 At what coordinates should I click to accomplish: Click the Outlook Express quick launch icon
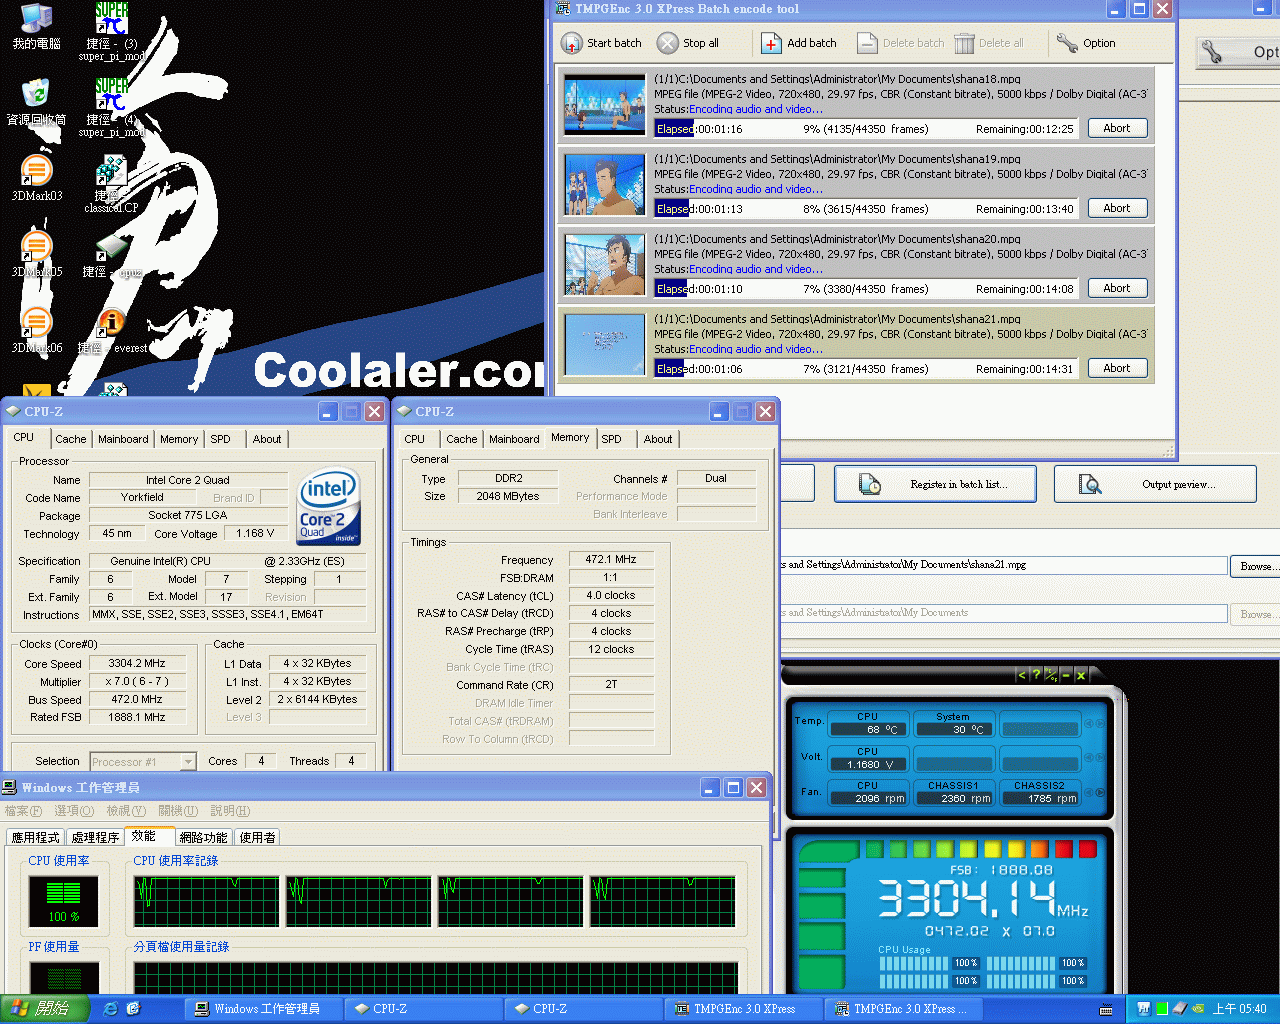coord(133,1009)
